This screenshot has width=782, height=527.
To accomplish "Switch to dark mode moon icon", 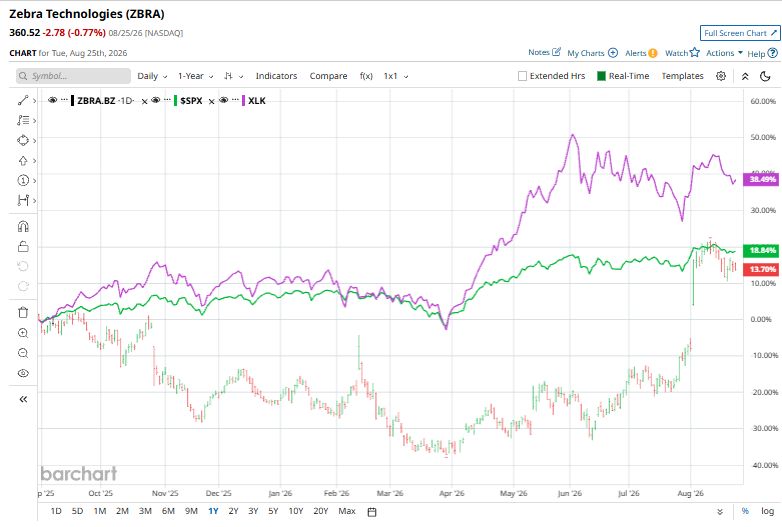I will 766,76.
